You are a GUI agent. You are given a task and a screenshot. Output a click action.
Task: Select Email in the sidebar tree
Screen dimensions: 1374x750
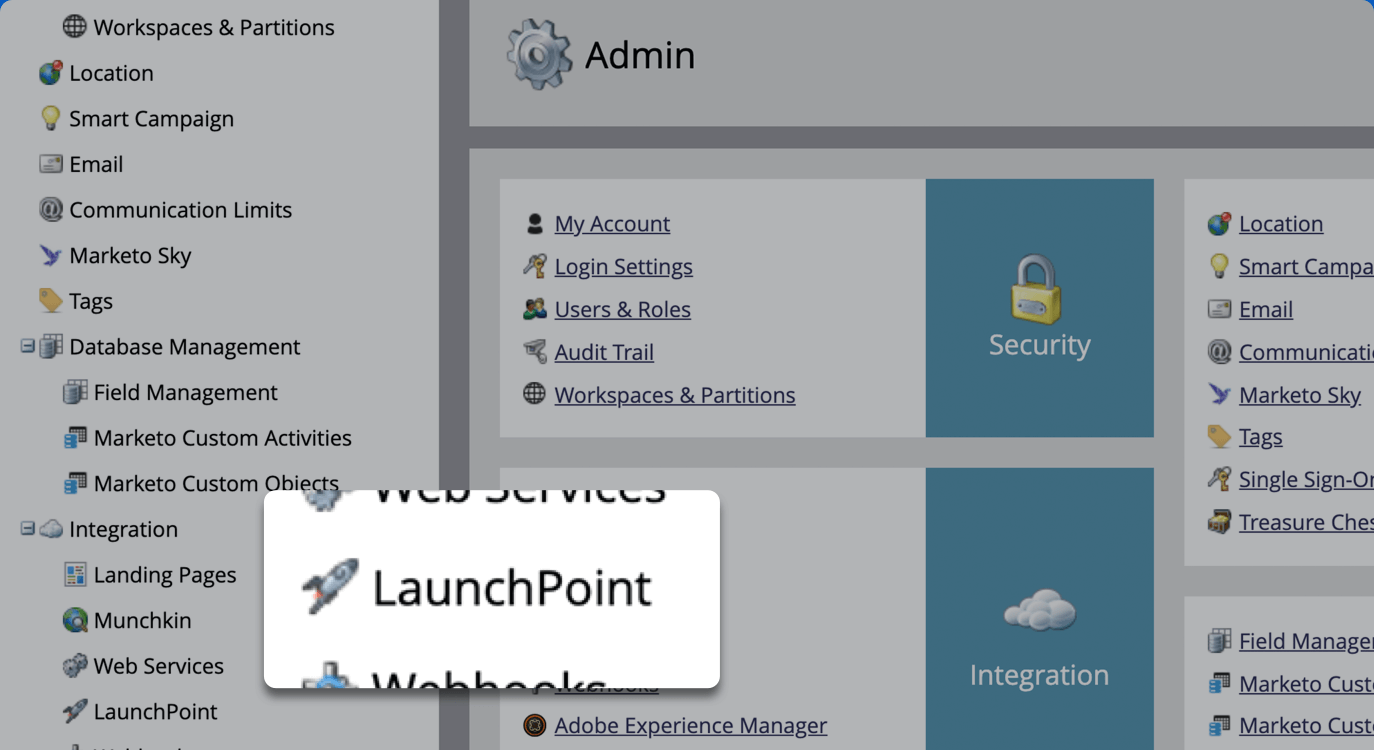(x=96, y=164)
